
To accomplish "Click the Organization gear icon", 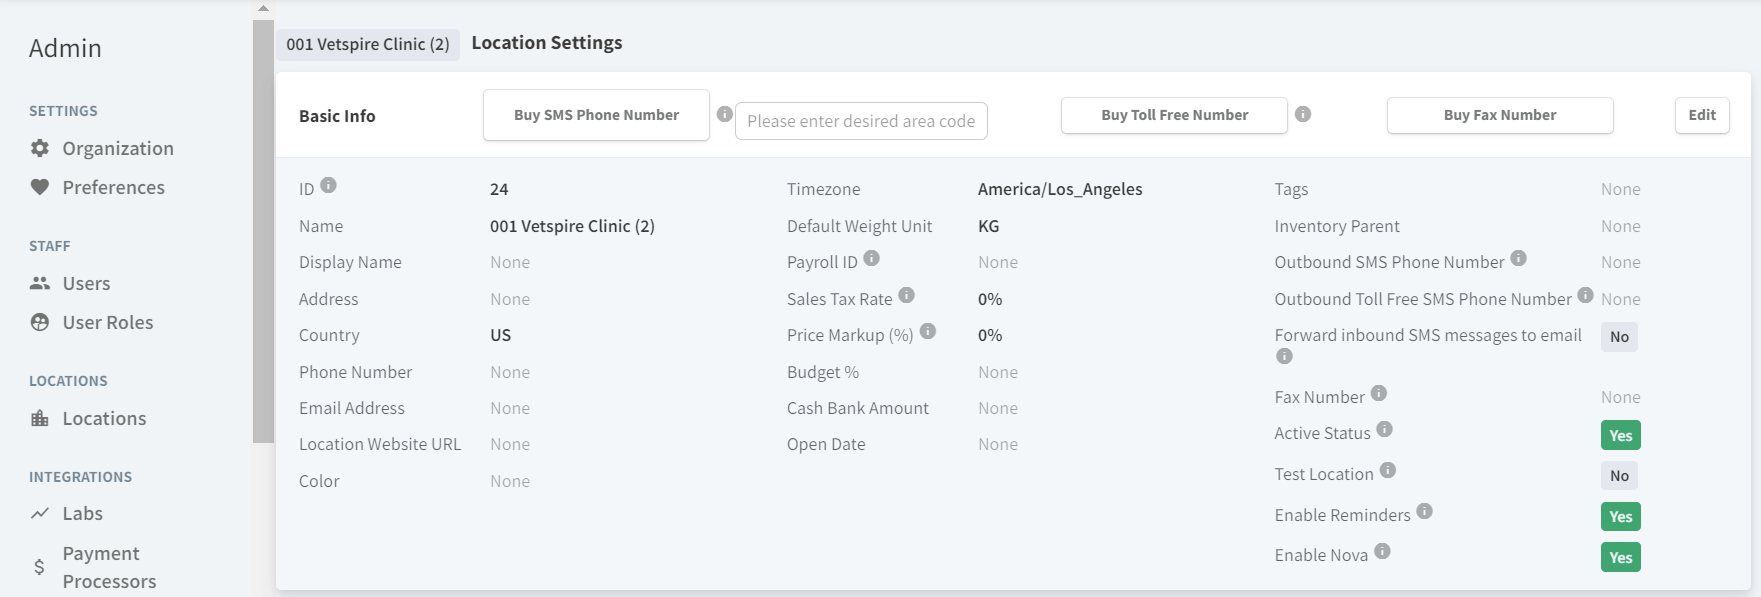I will click(40, 148).
